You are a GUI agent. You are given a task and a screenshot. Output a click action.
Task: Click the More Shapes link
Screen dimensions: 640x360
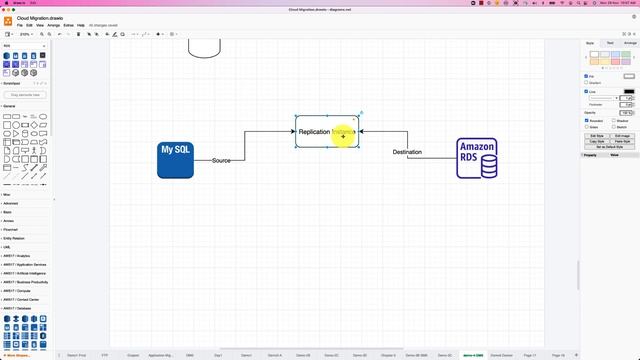click(18, 356)
